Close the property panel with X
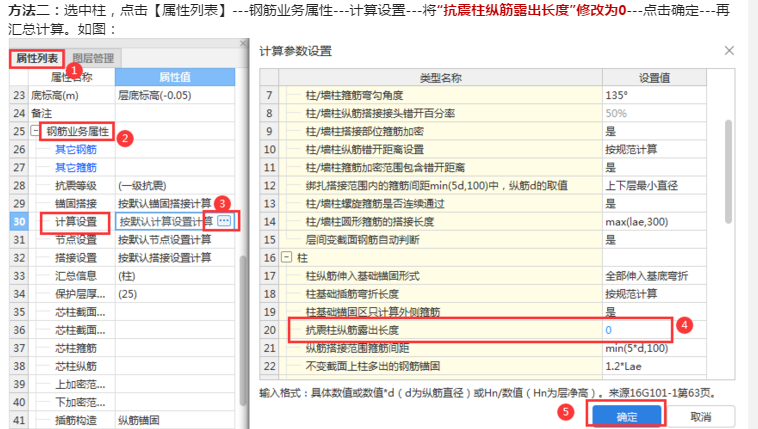 pyautogui.click(x=243, y=44)
